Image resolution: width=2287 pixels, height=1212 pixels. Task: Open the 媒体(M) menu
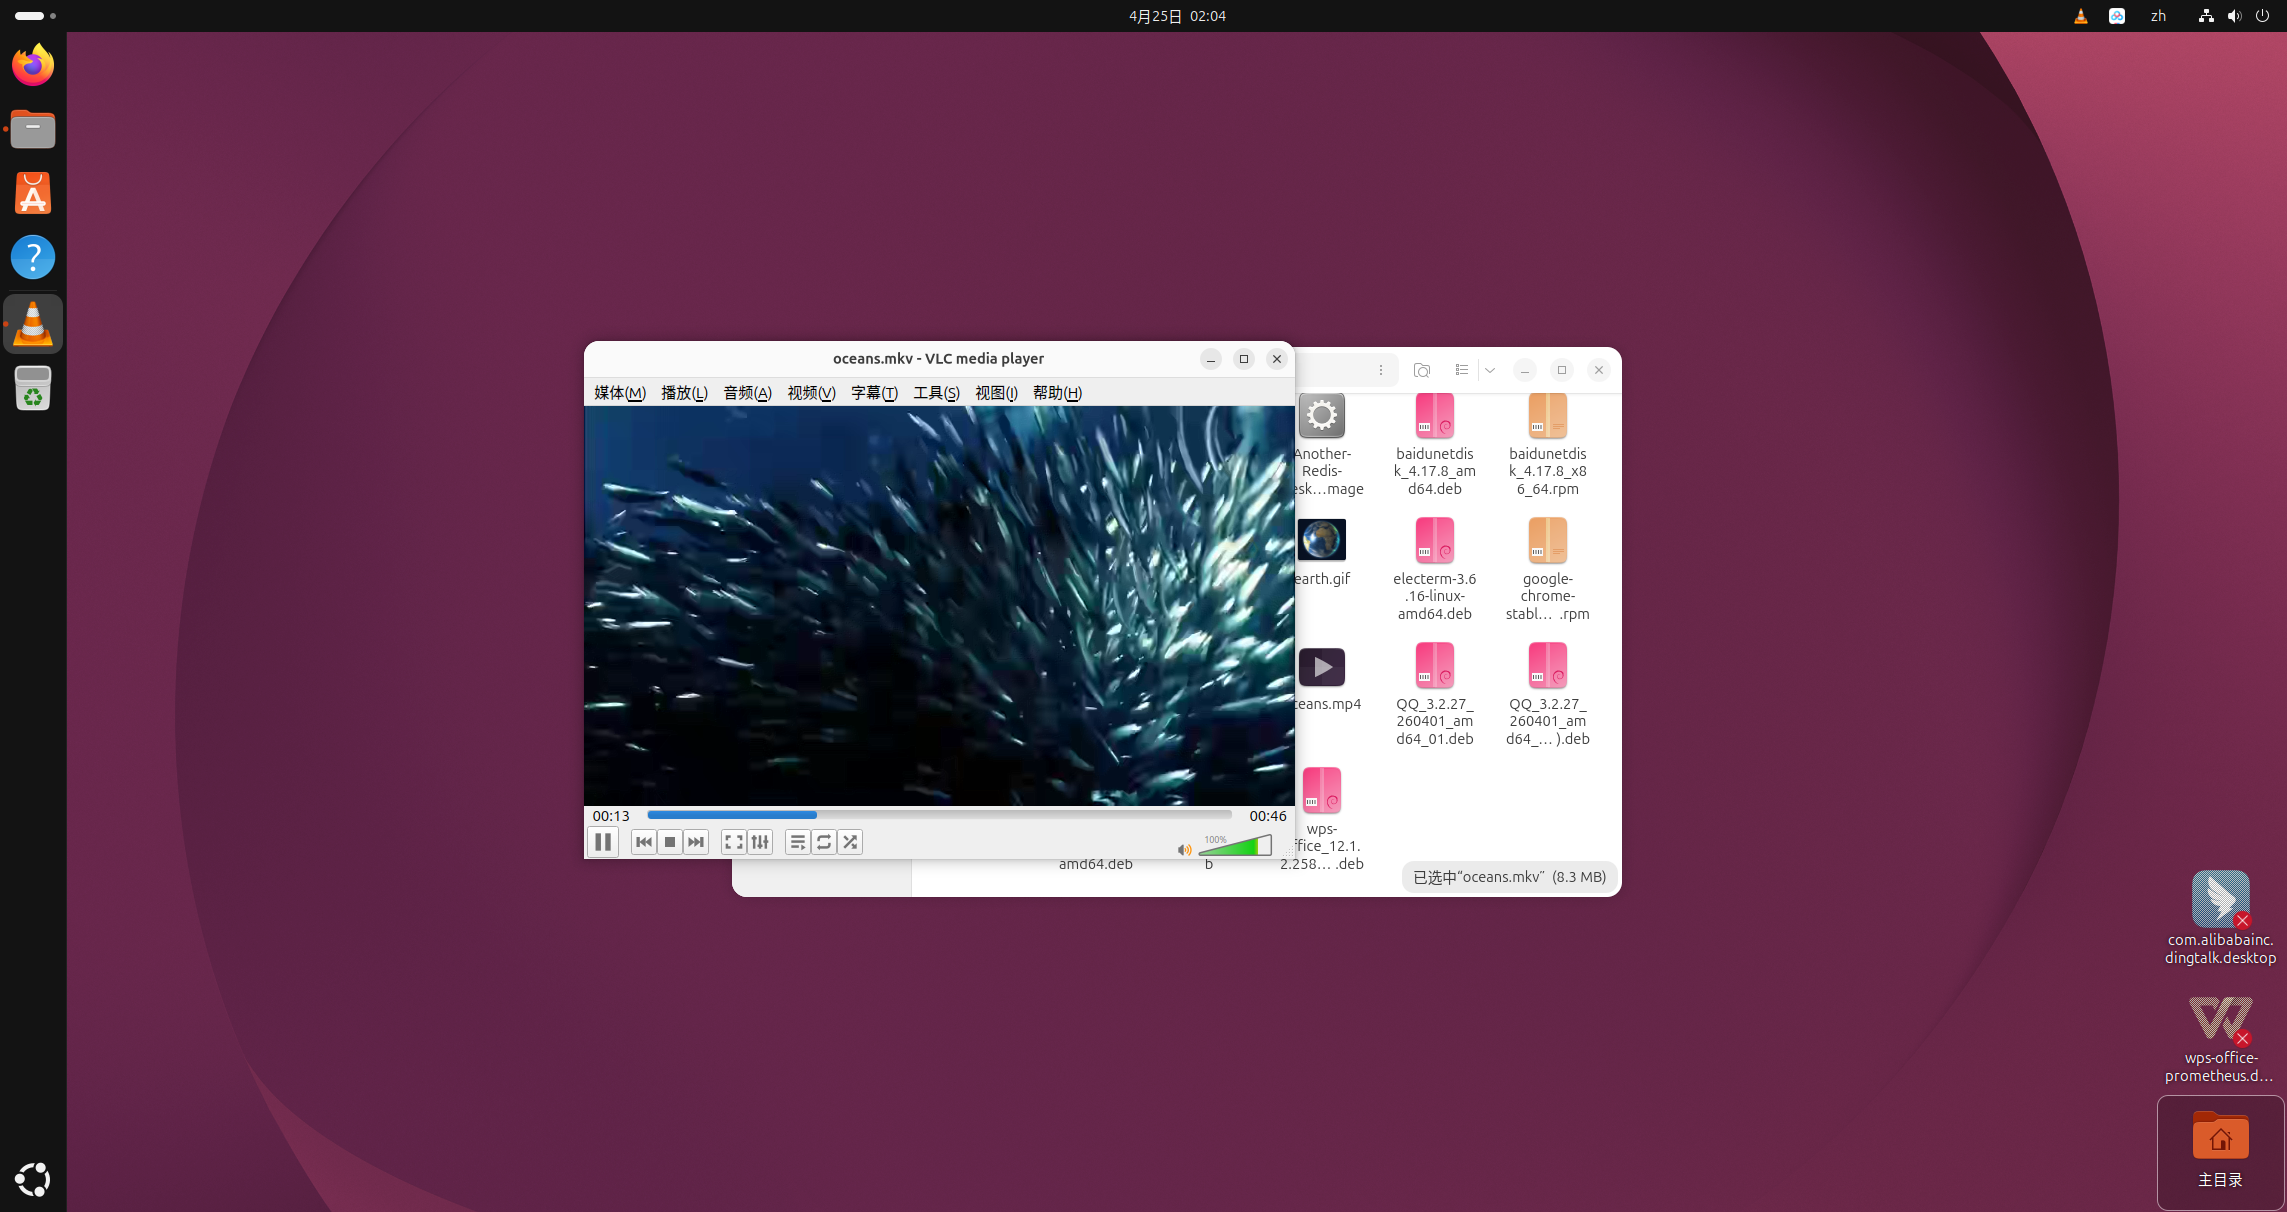pyautogui.click(x=620, y=393)
